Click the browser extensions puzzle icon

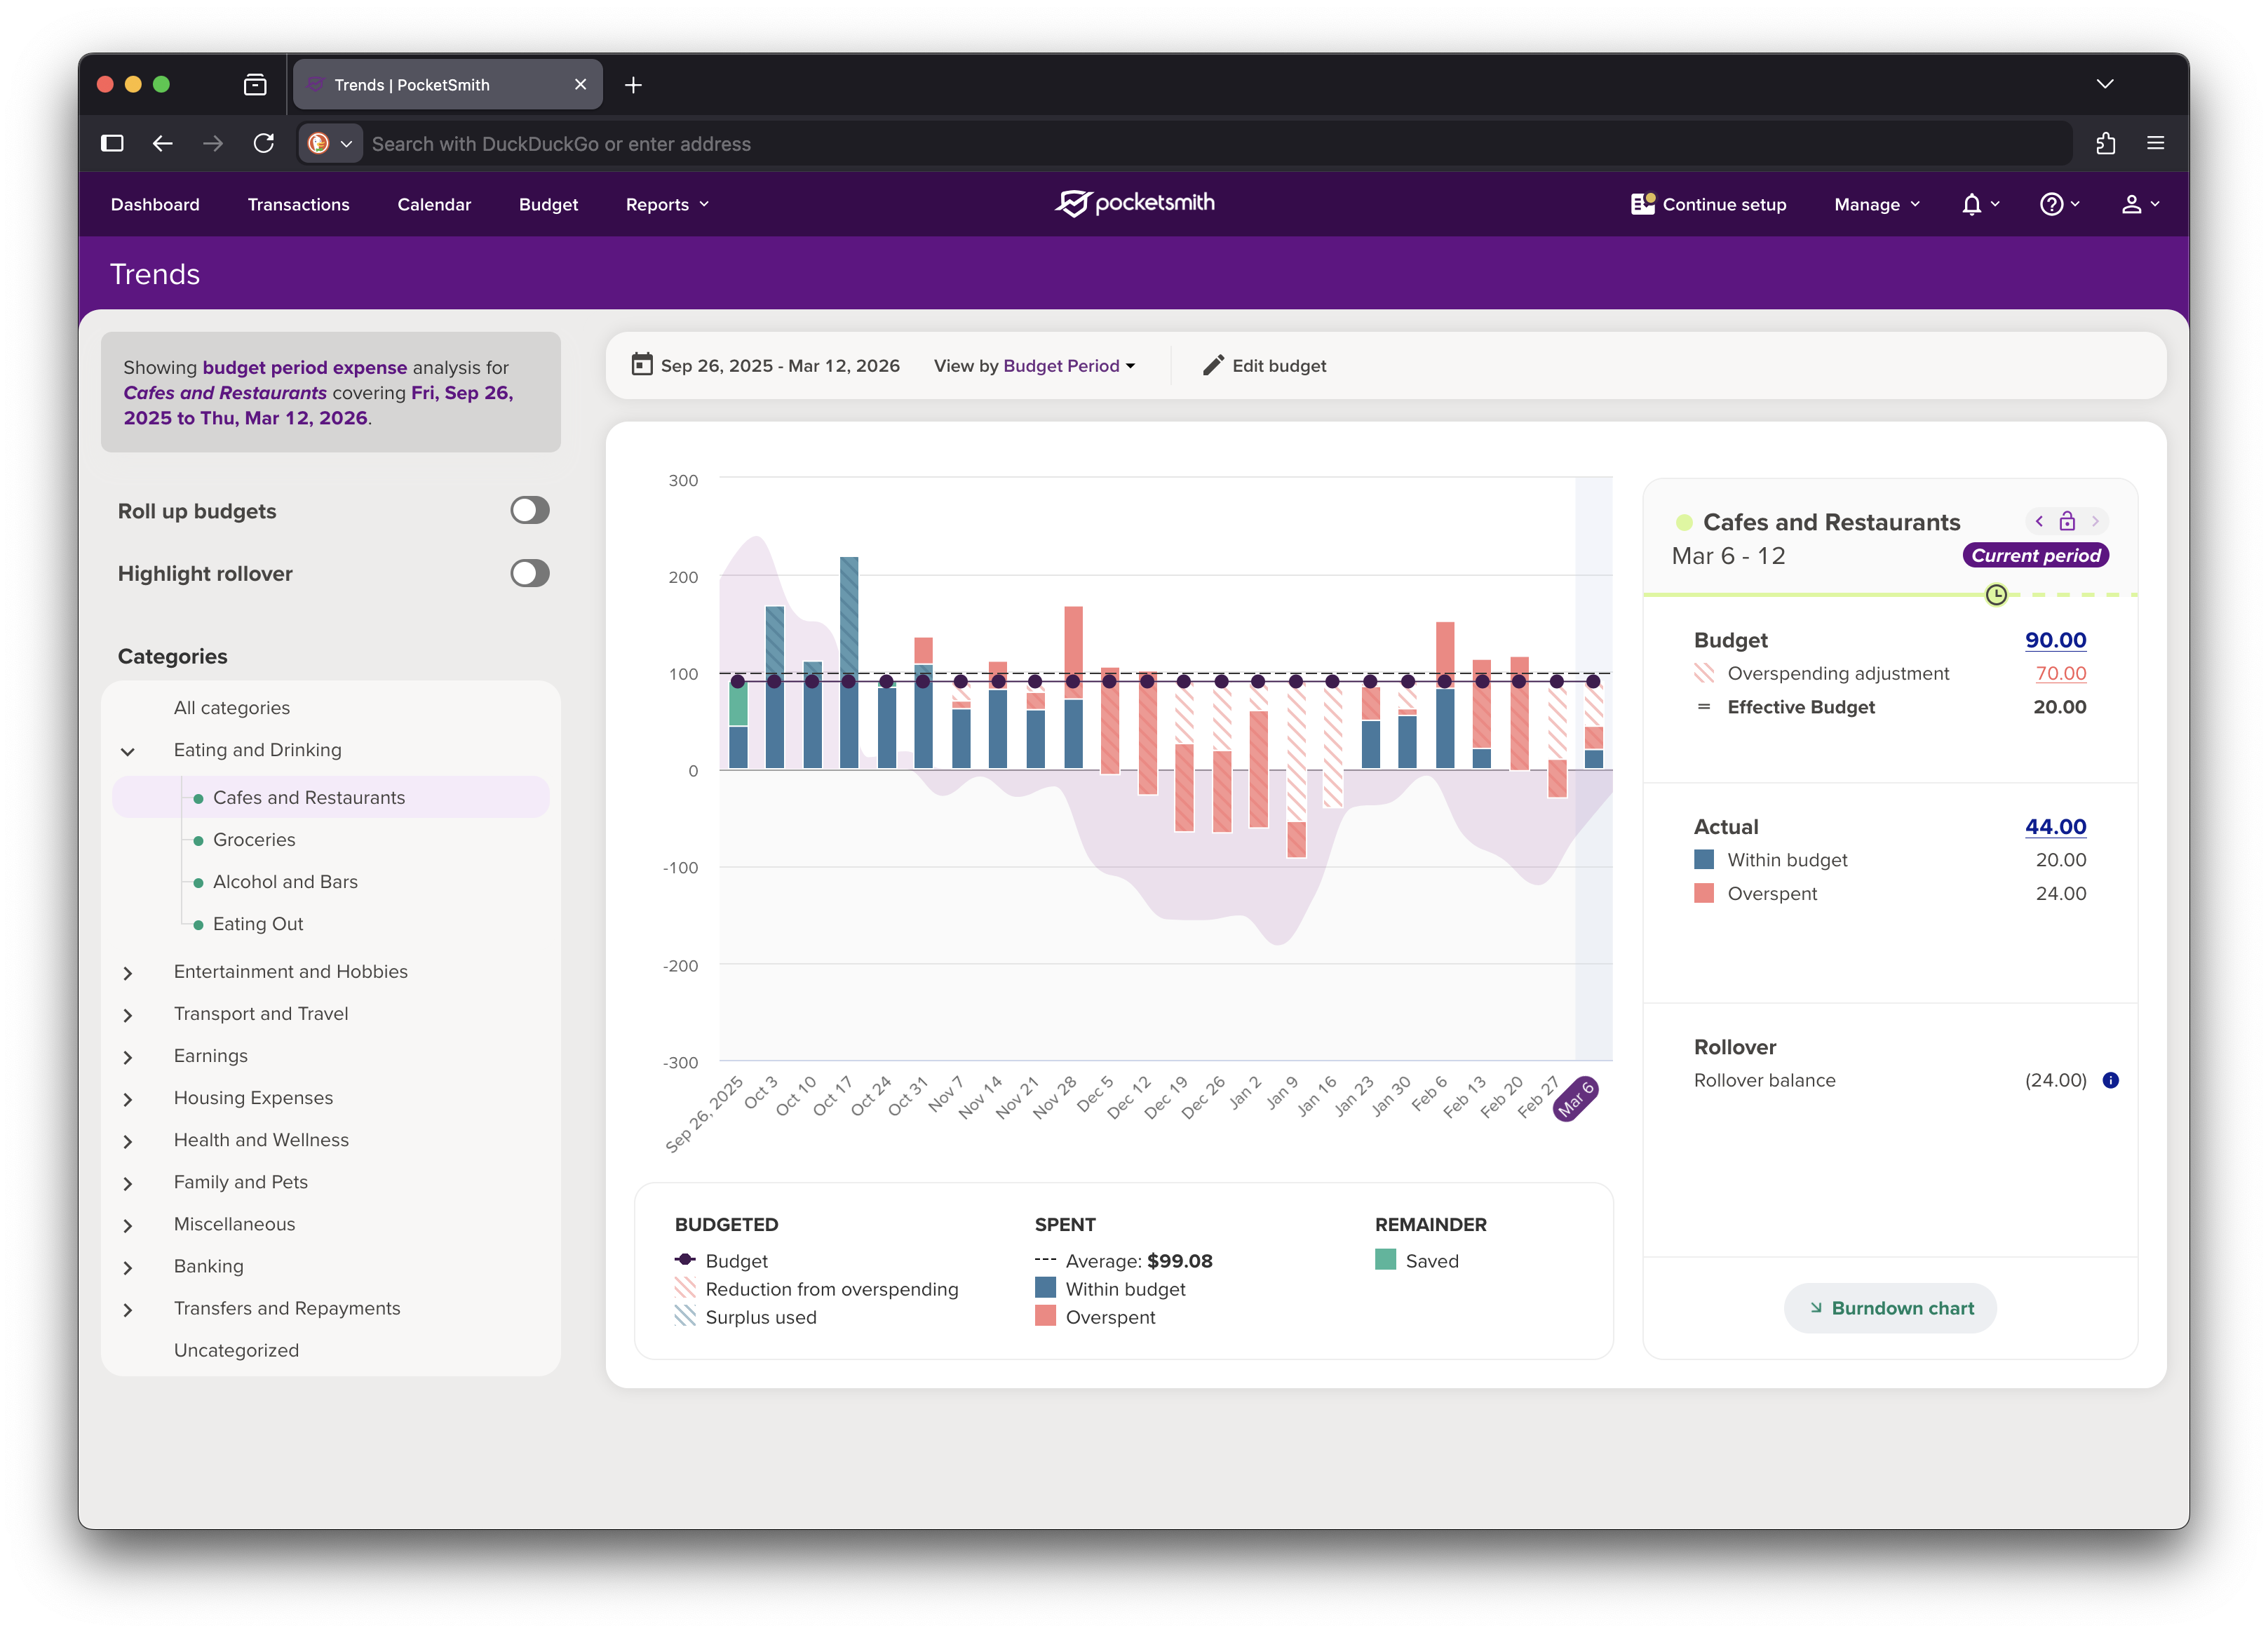point(2105,143)
